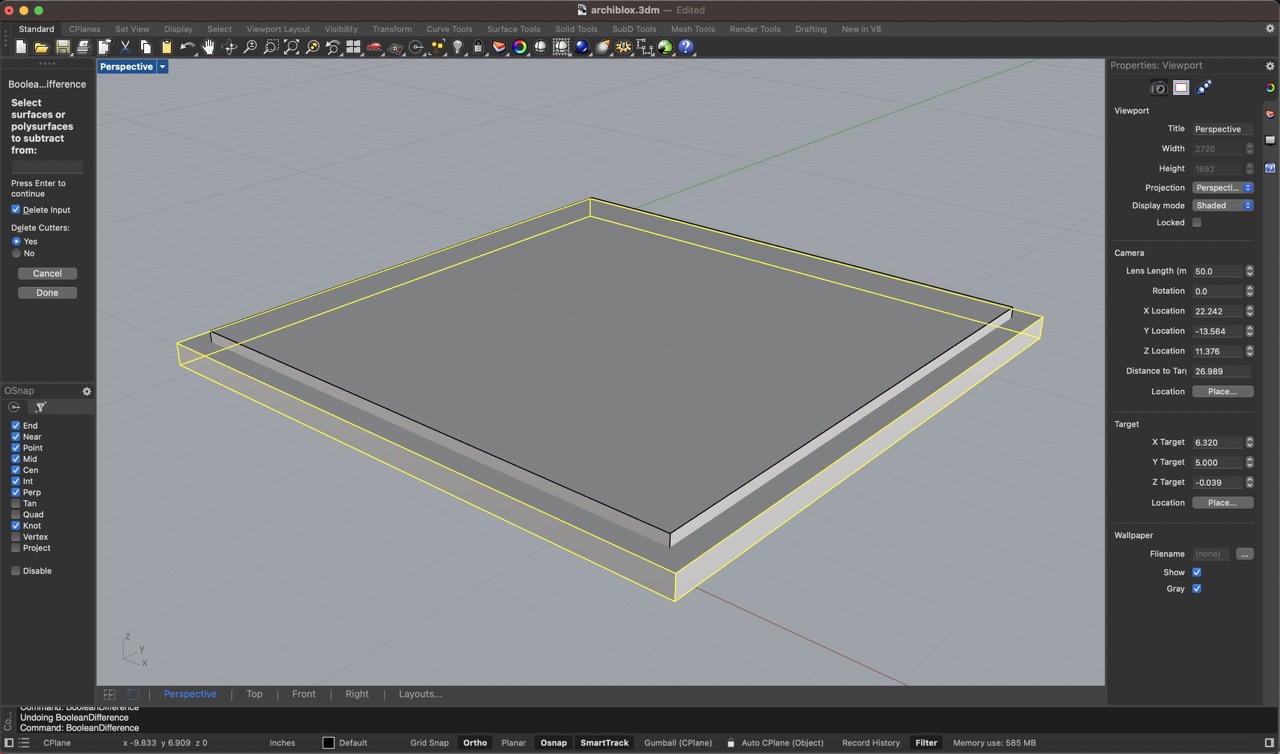Check the Disable osnap checkbox
1280x754 pixels.
16,571
